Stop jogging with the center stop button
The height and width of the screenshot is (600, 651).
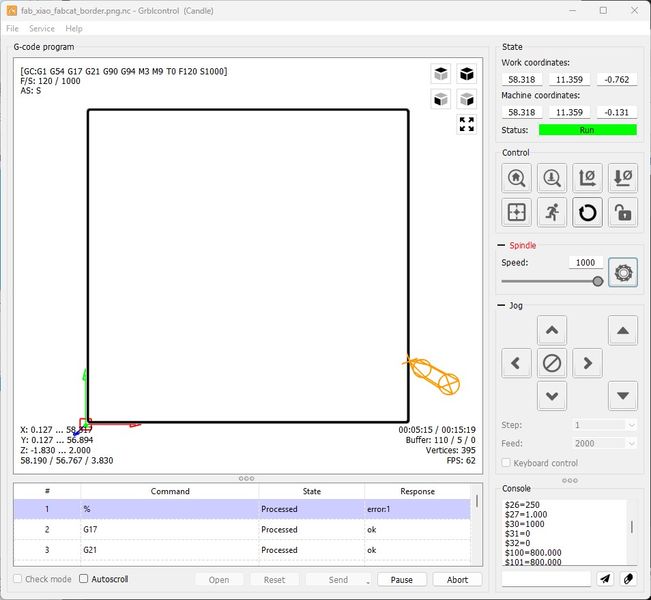point(552,363)
